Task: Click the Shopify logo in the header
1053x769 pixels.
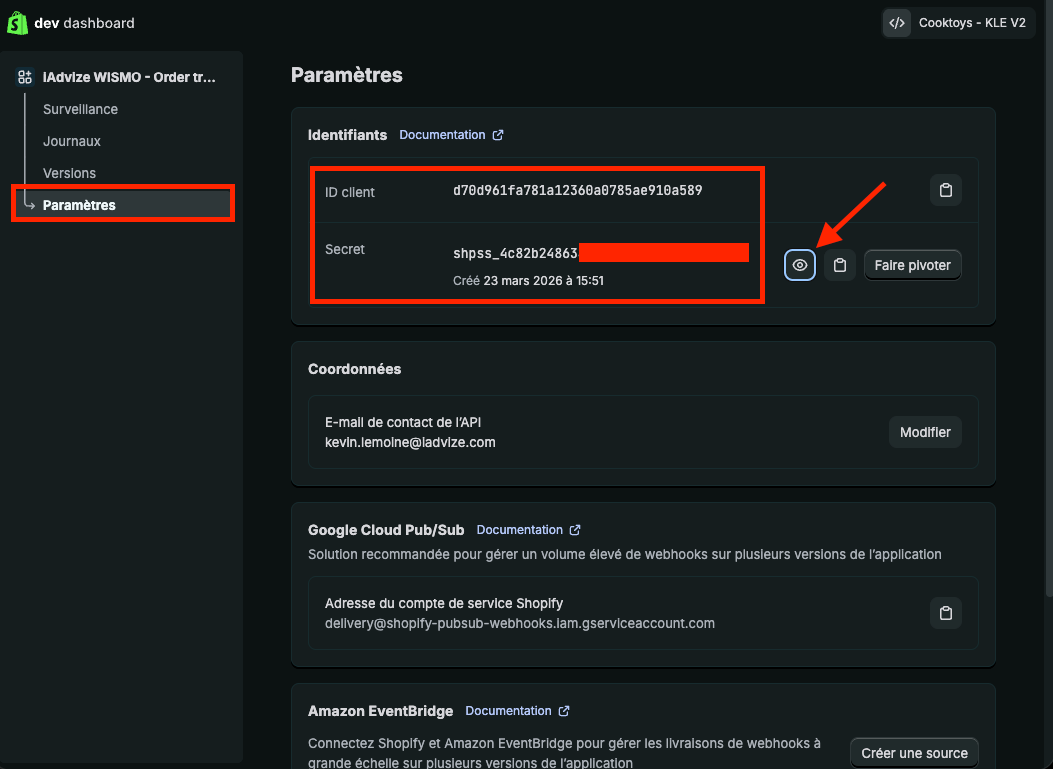Action: click(x=18, y=22)
